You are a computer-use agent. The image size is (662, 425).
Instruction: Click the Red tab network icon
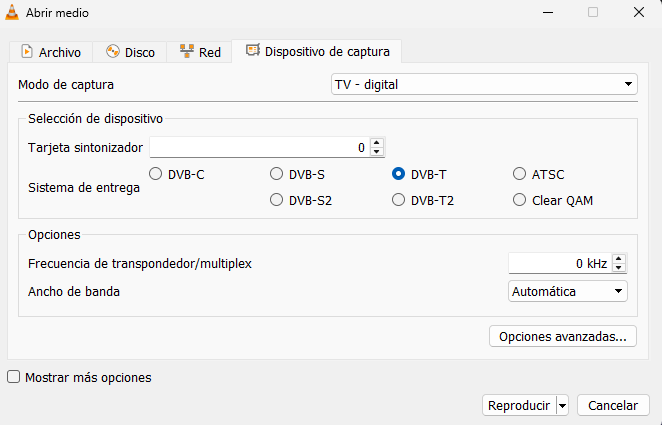pos(186,52)
